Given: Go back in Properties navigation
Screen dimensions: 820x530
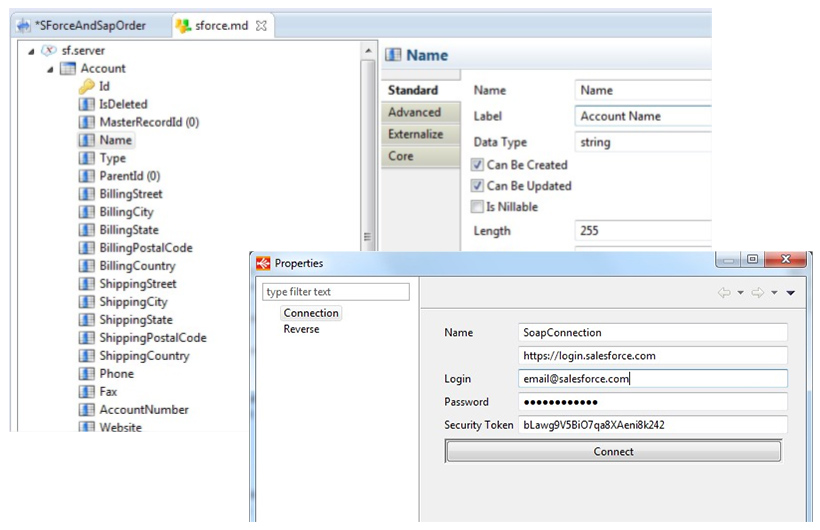Looking at the screenshot, I should tap(724, 293).
